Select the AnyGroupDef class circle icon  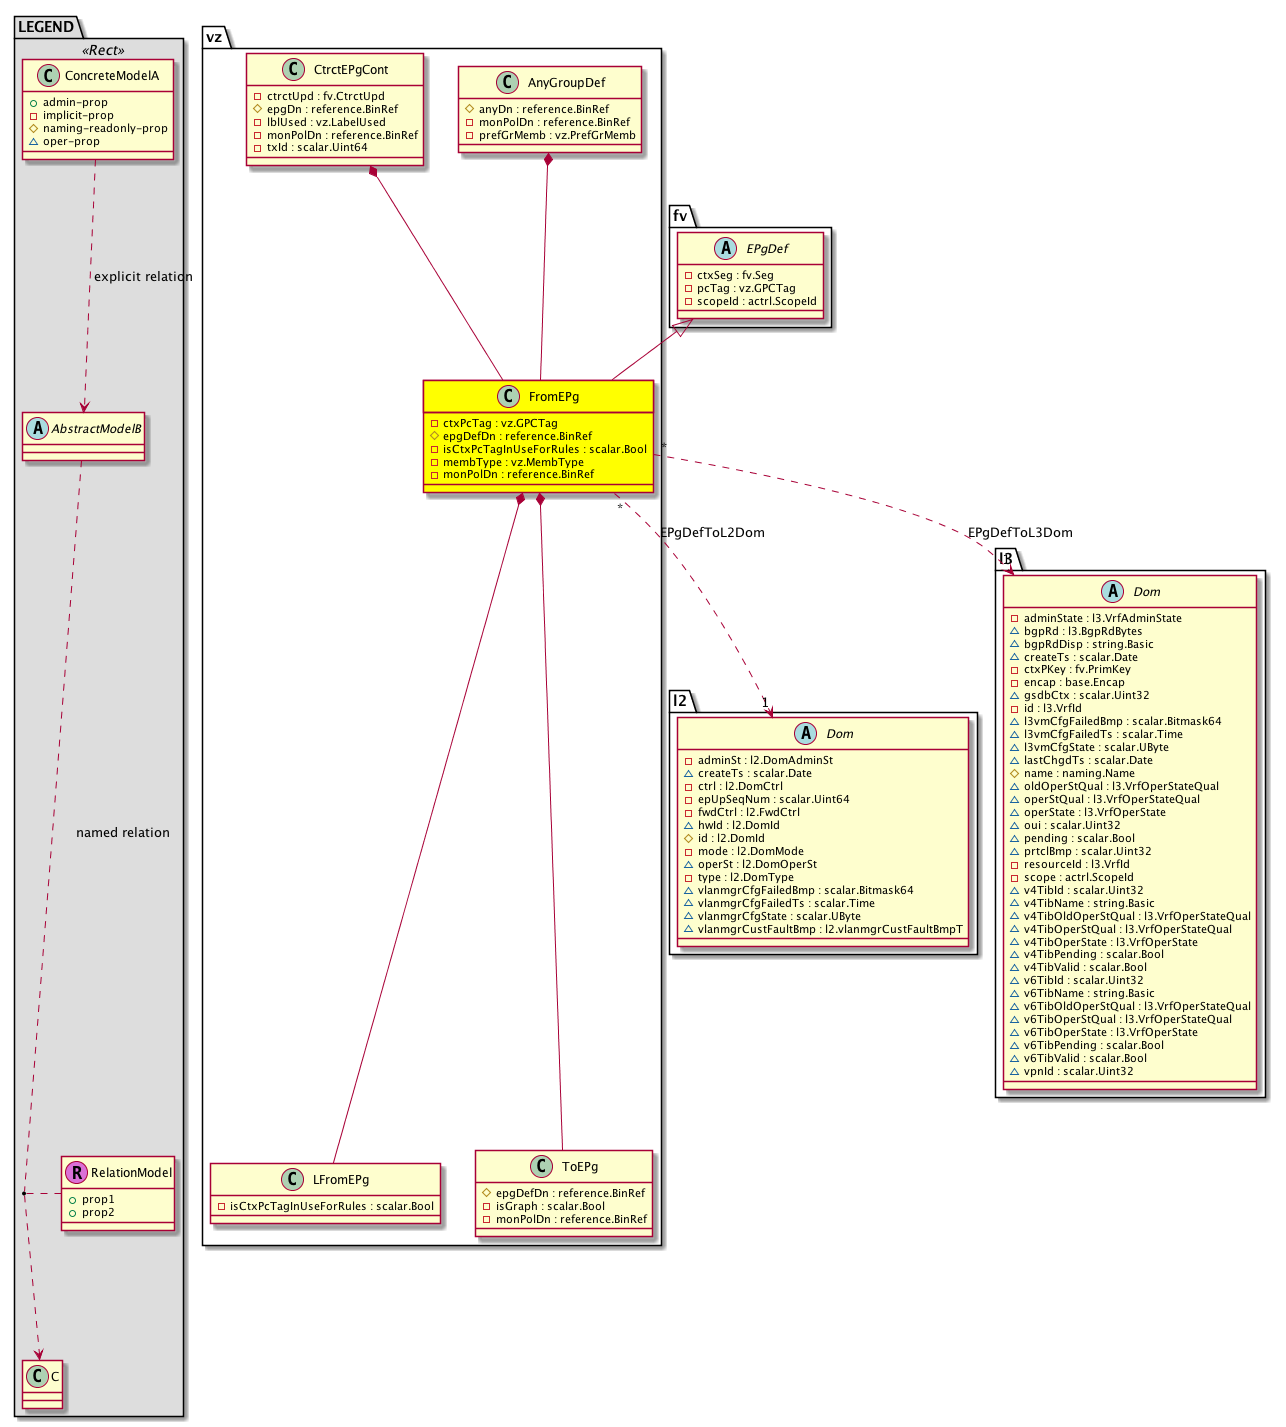click(507, 82)
